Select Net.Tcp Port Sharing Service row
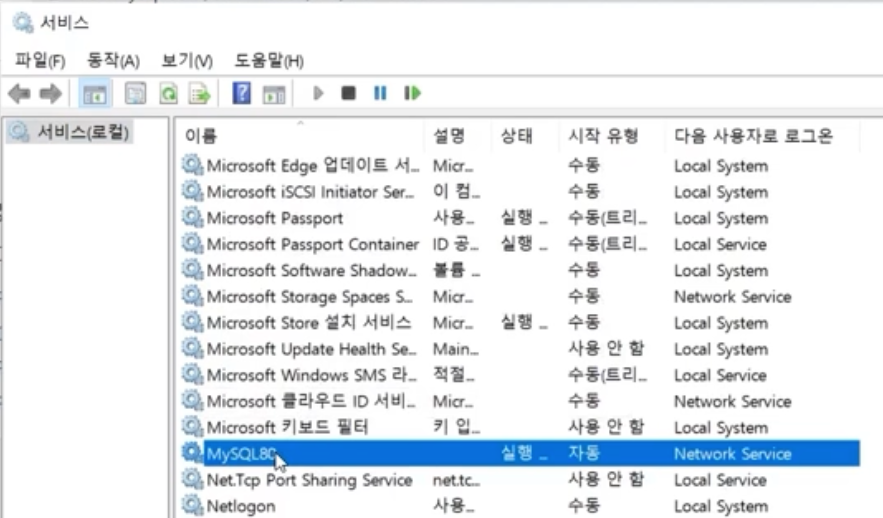The image size is (883, 518). 520,480
